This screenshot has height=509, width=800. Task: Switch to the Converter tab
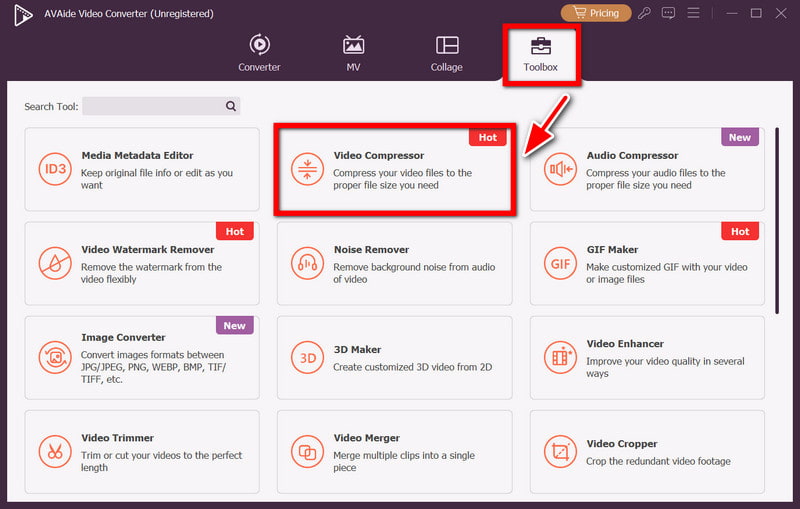click(259, 53)
